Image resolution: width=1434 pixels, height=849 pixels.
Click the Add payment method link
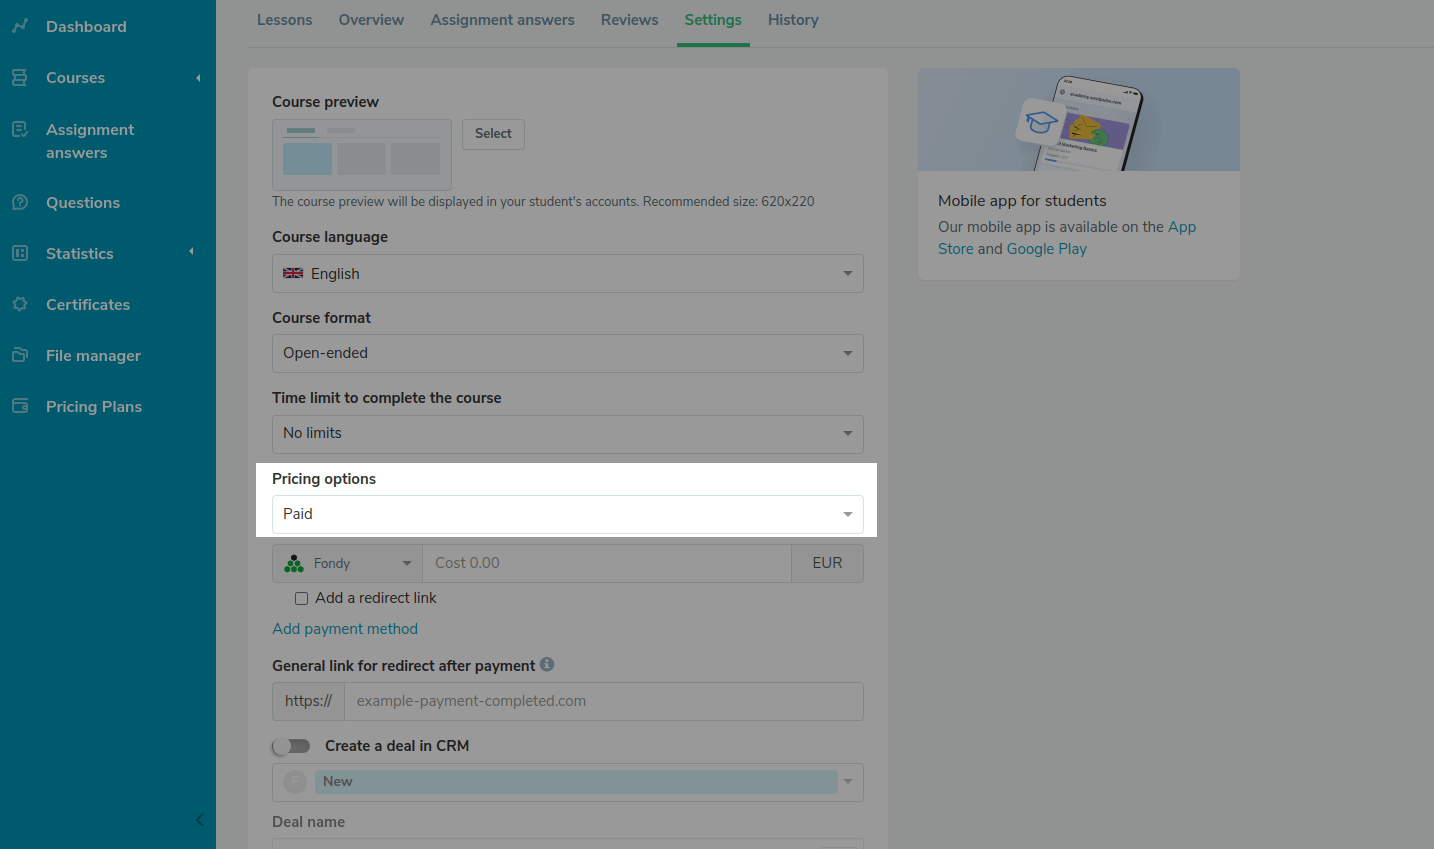pos(345,629)
